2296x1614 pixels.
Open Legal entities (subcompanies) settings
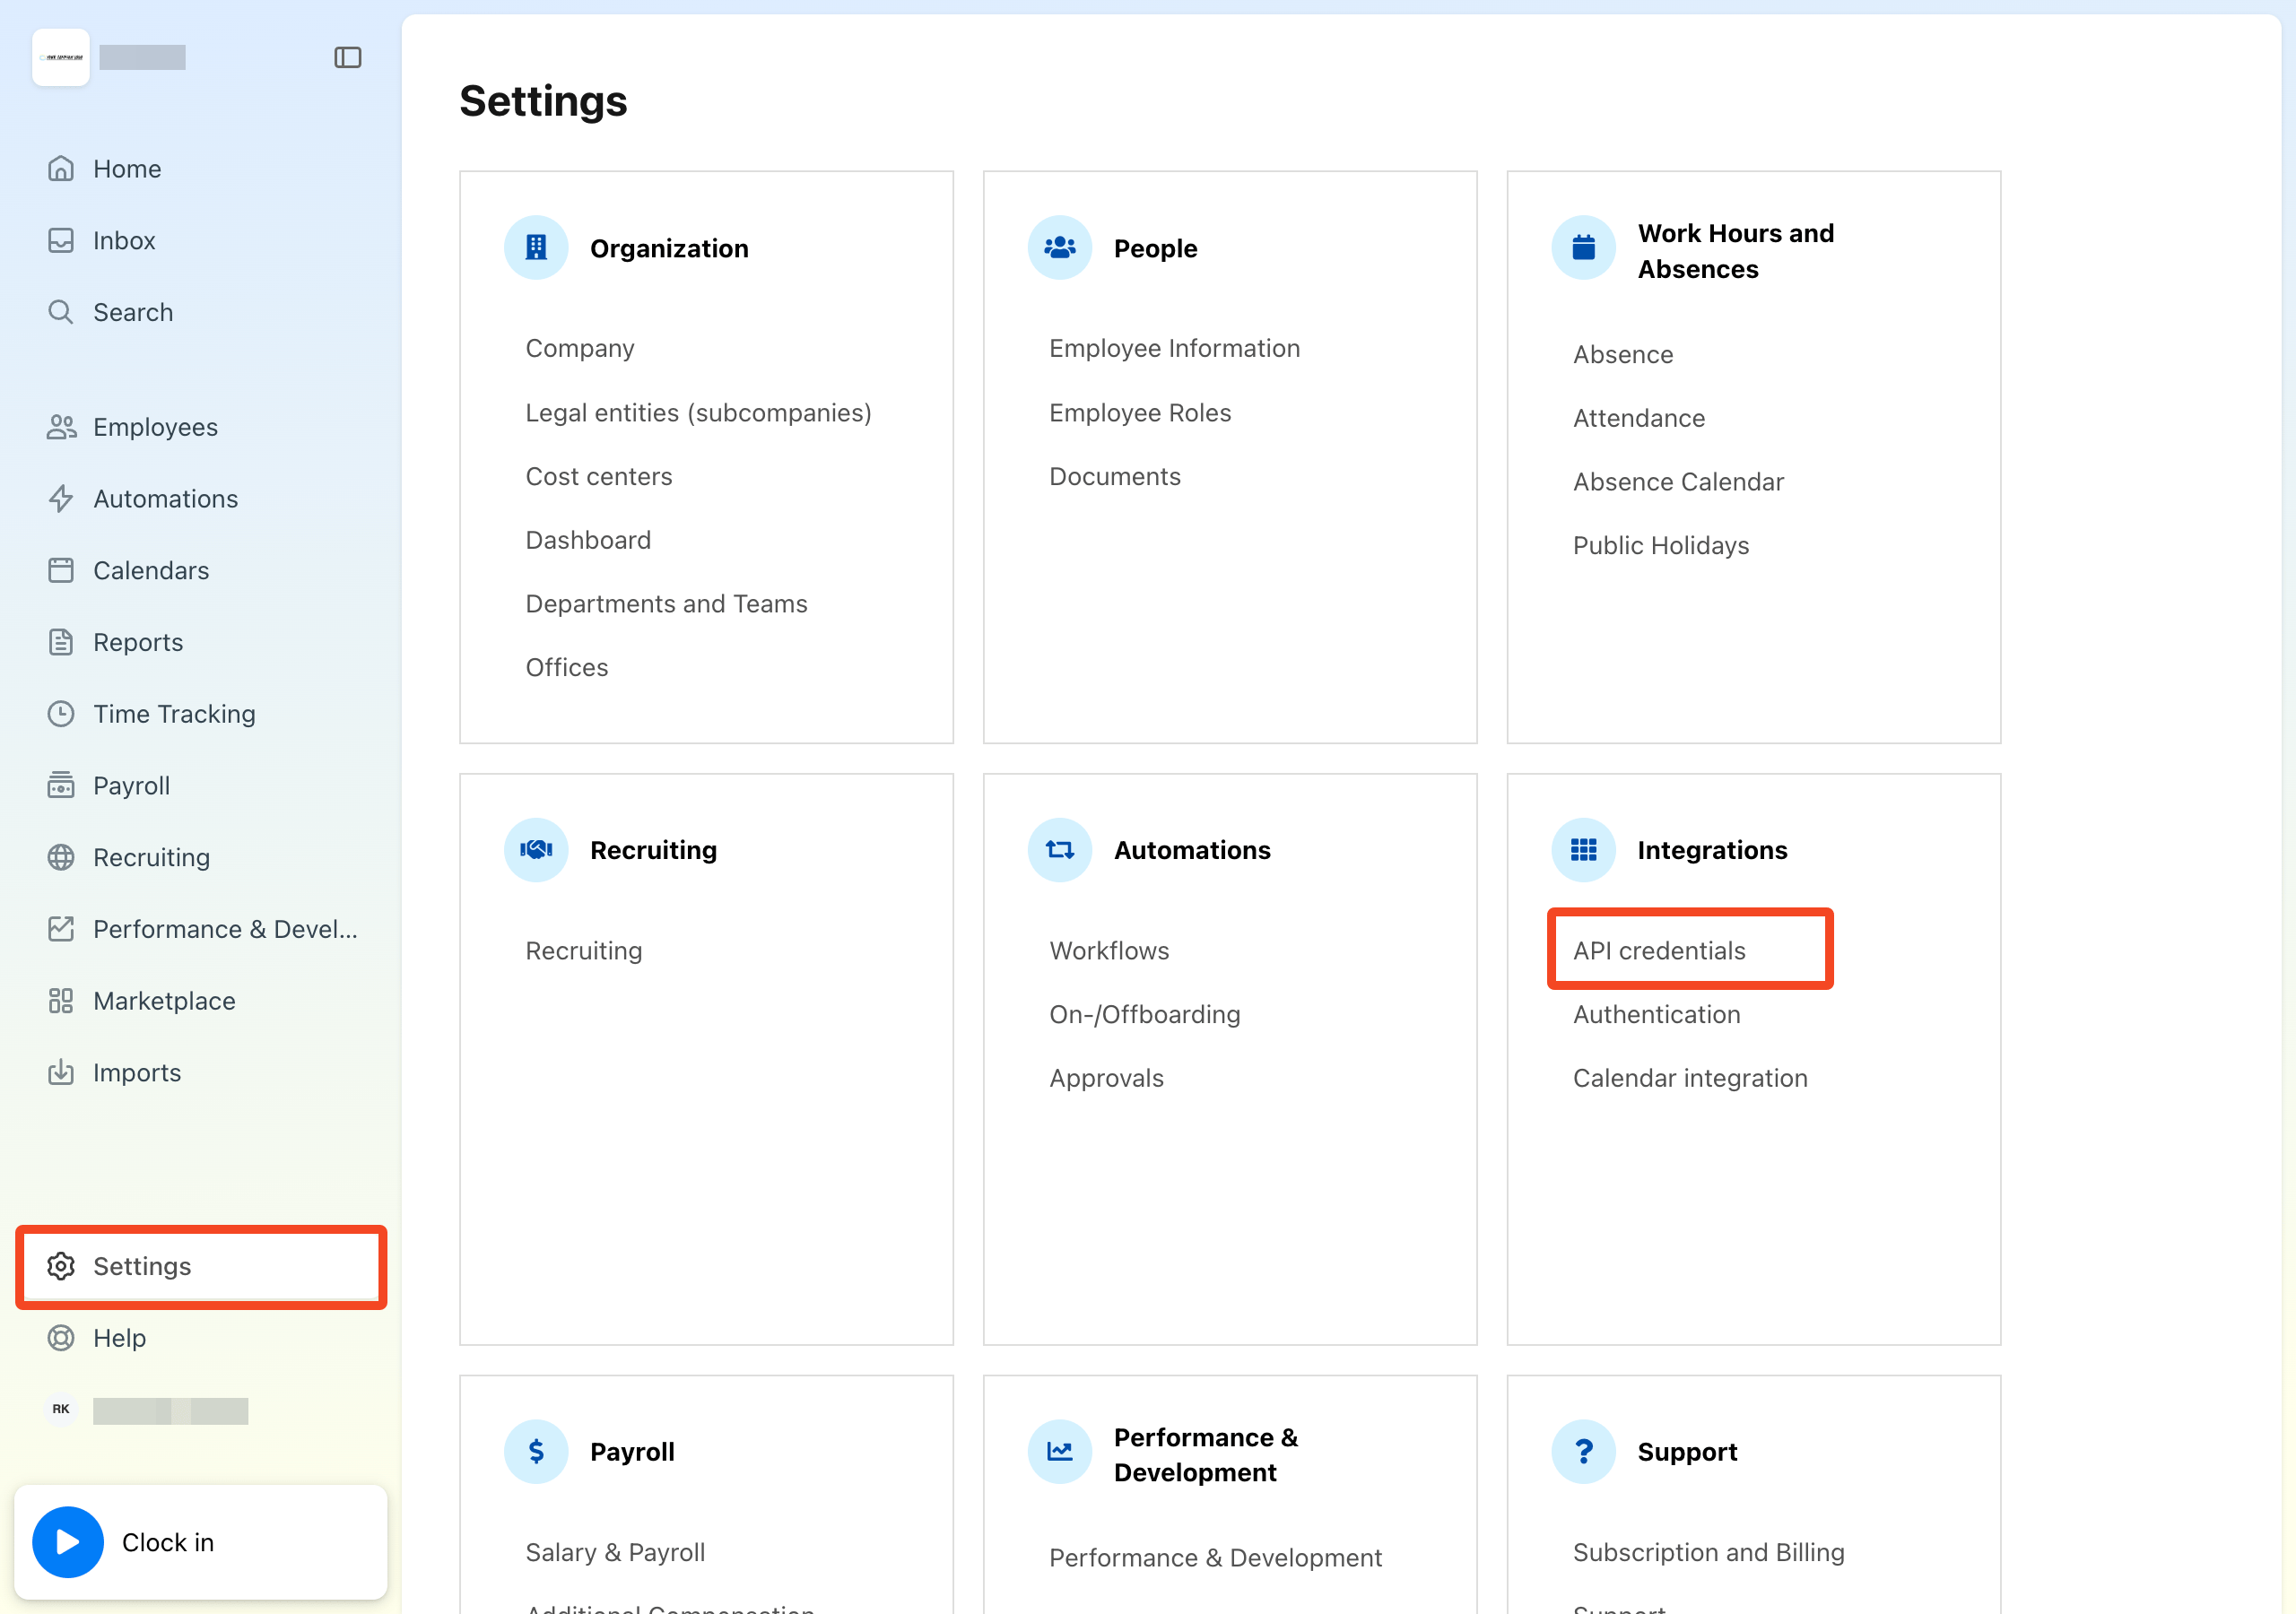(x=698, y=412)
